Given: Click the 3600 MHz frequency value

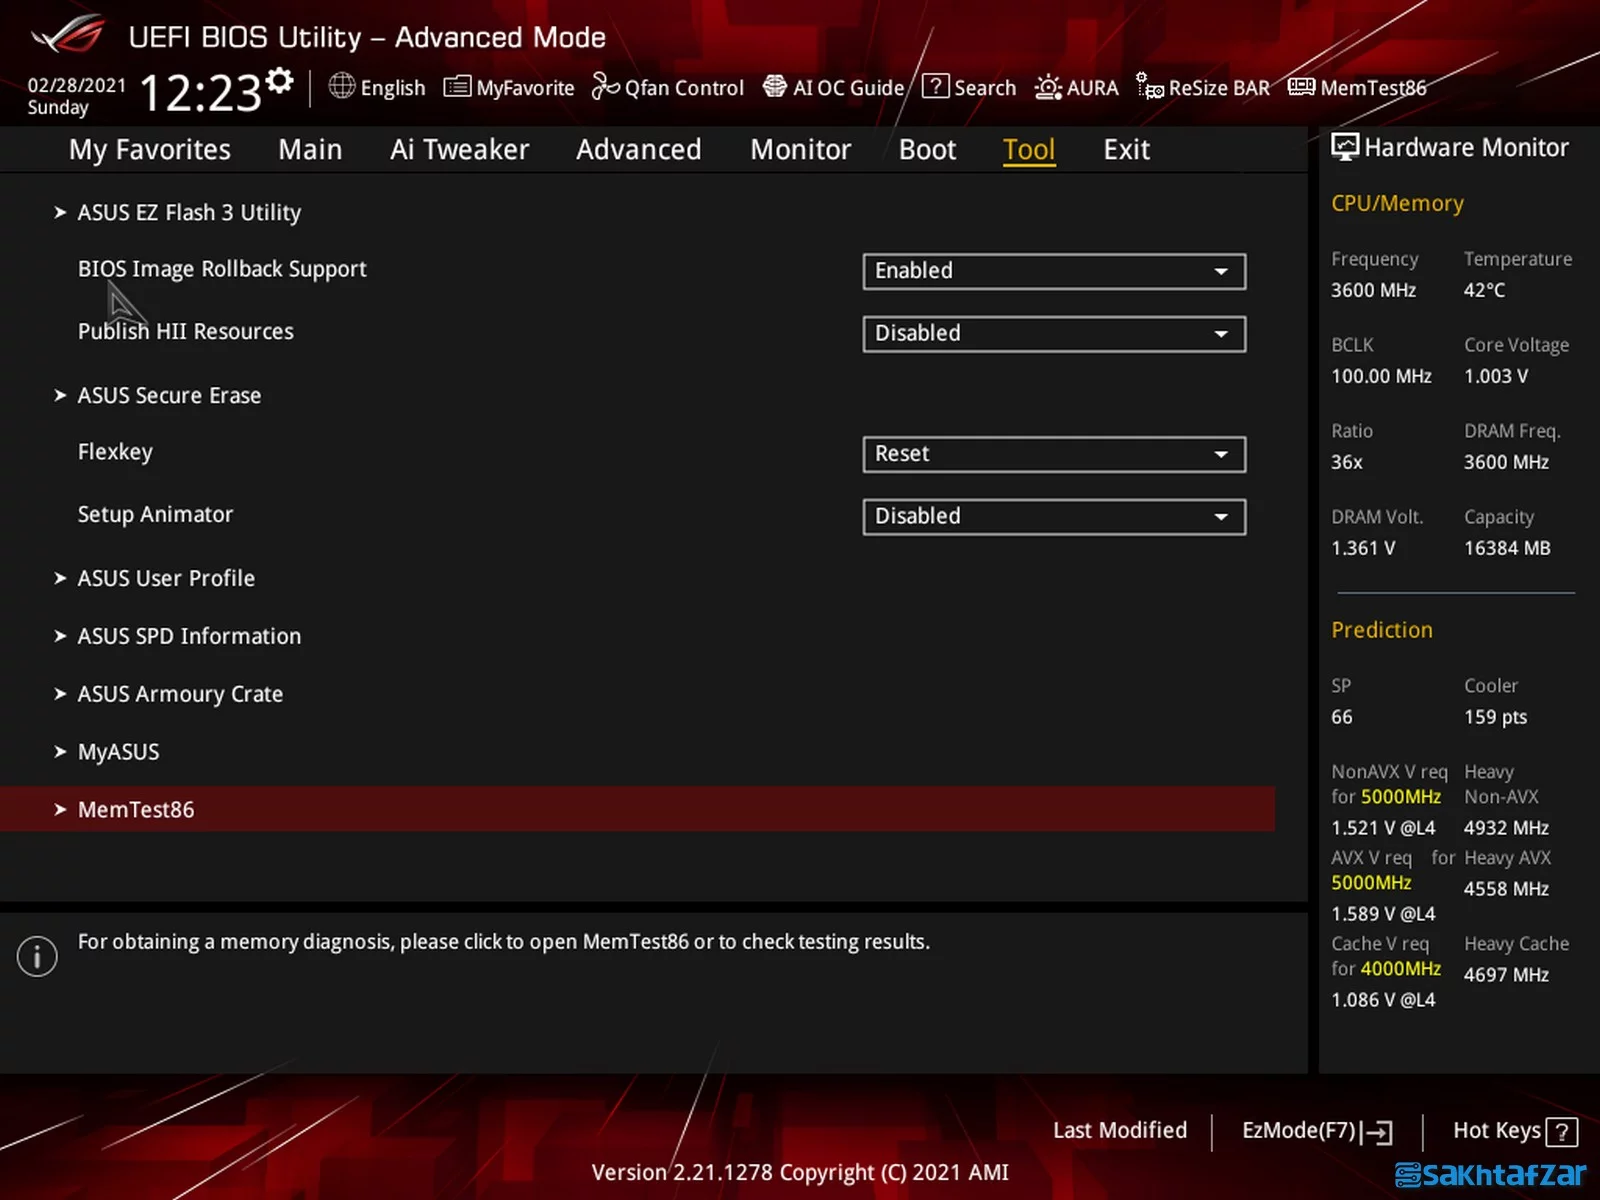Looking at the screenshot, I should pyautogui.click(x=1373, y=291).
